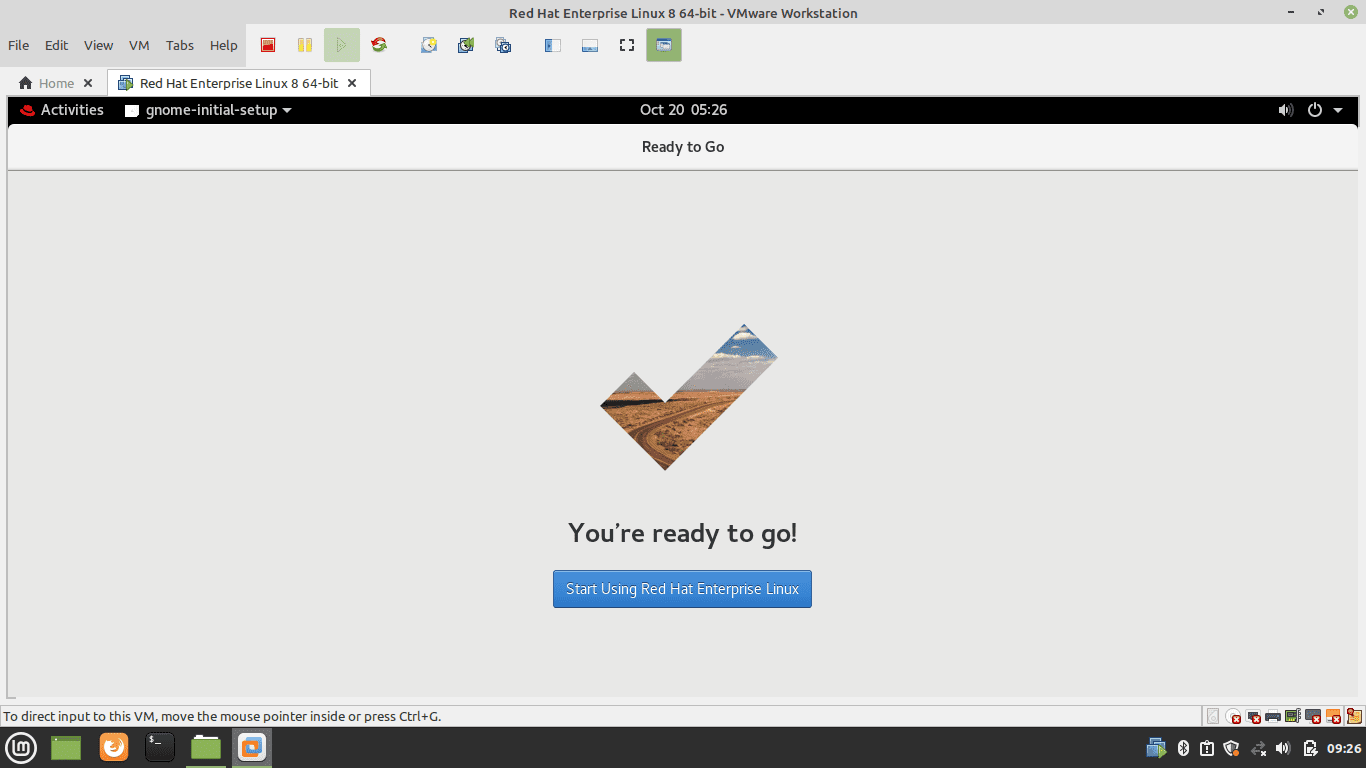
Task: Open the update manager shield tray icon
Action: click(x=1232, y=748)
